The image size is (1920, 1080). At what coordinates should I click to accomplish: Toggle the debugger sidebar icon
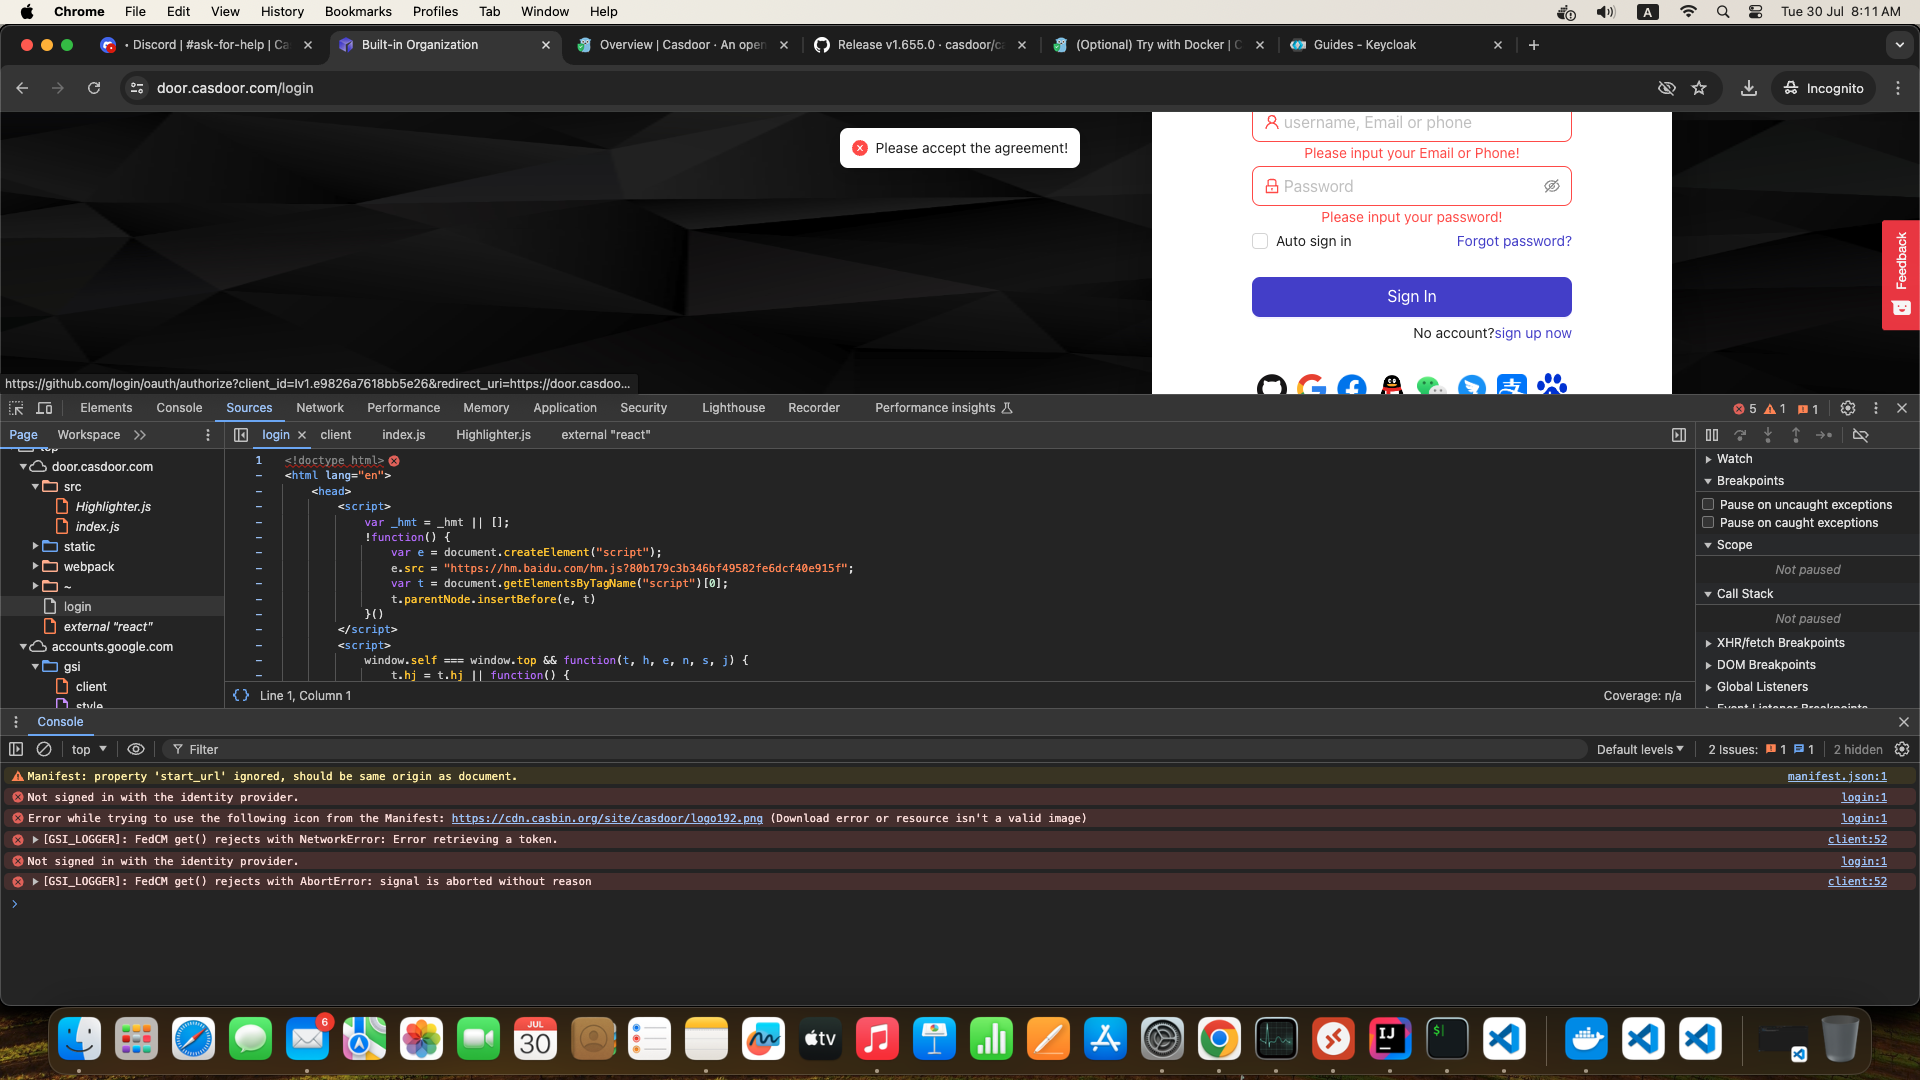point(1679,435)
